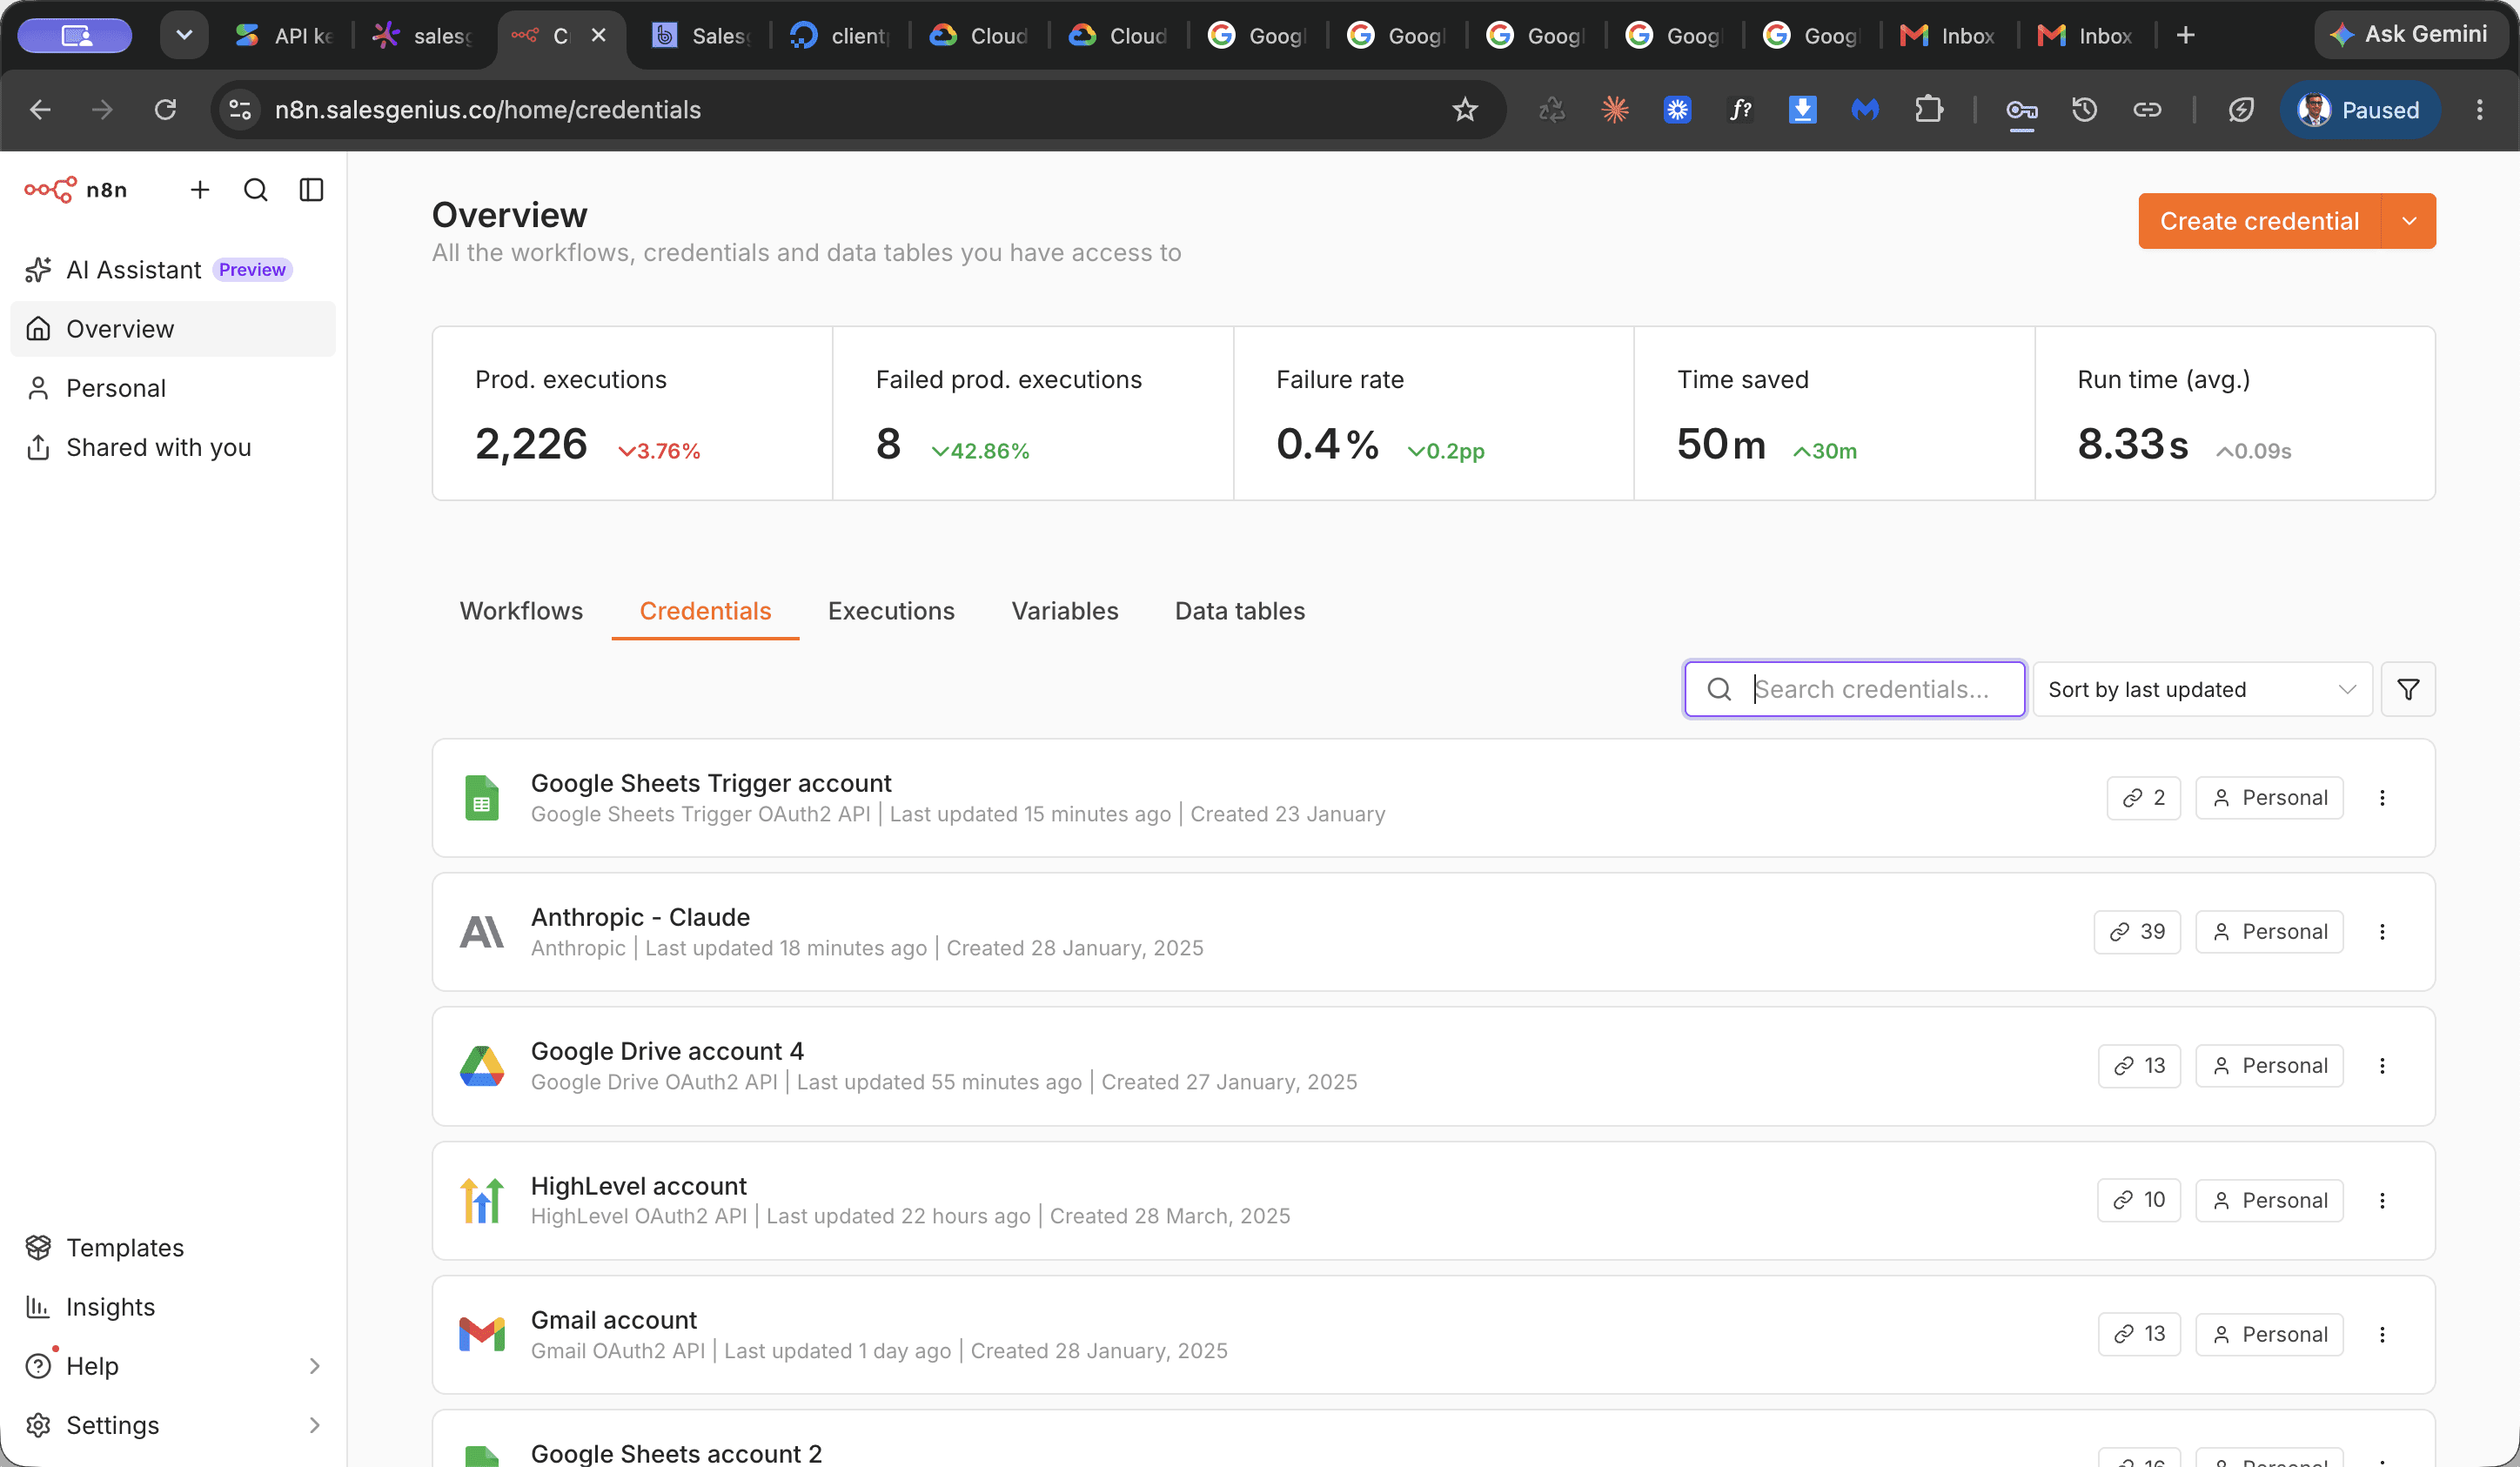Switch to the first Inbox Gmail tab

pos(1947,36)
